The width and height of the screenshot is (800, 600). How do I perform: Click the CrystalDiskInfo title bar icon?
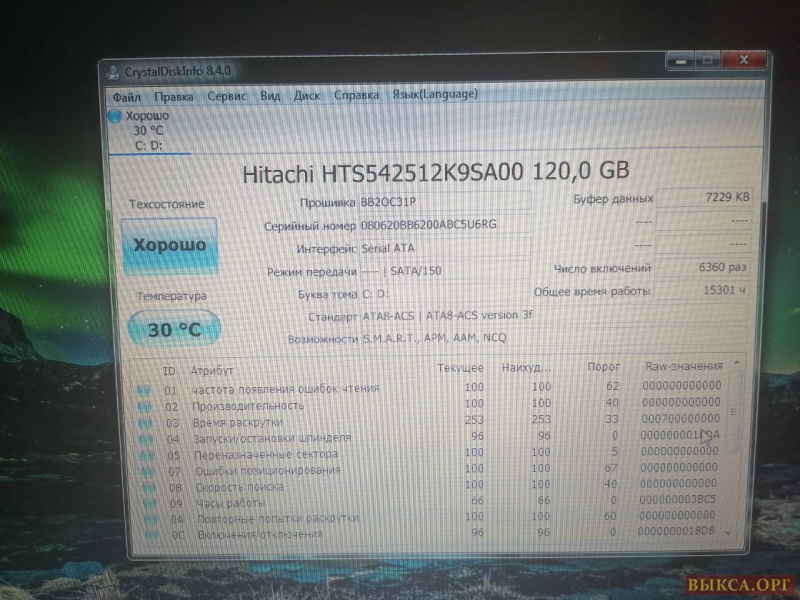pyautogui.click(x=112, y=70)
